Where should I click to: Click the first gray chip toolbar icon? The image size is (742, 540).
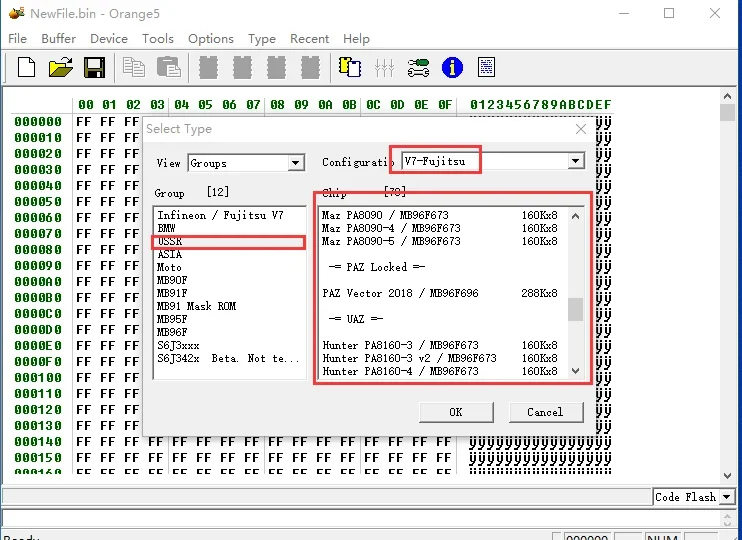tap(208, 67)
